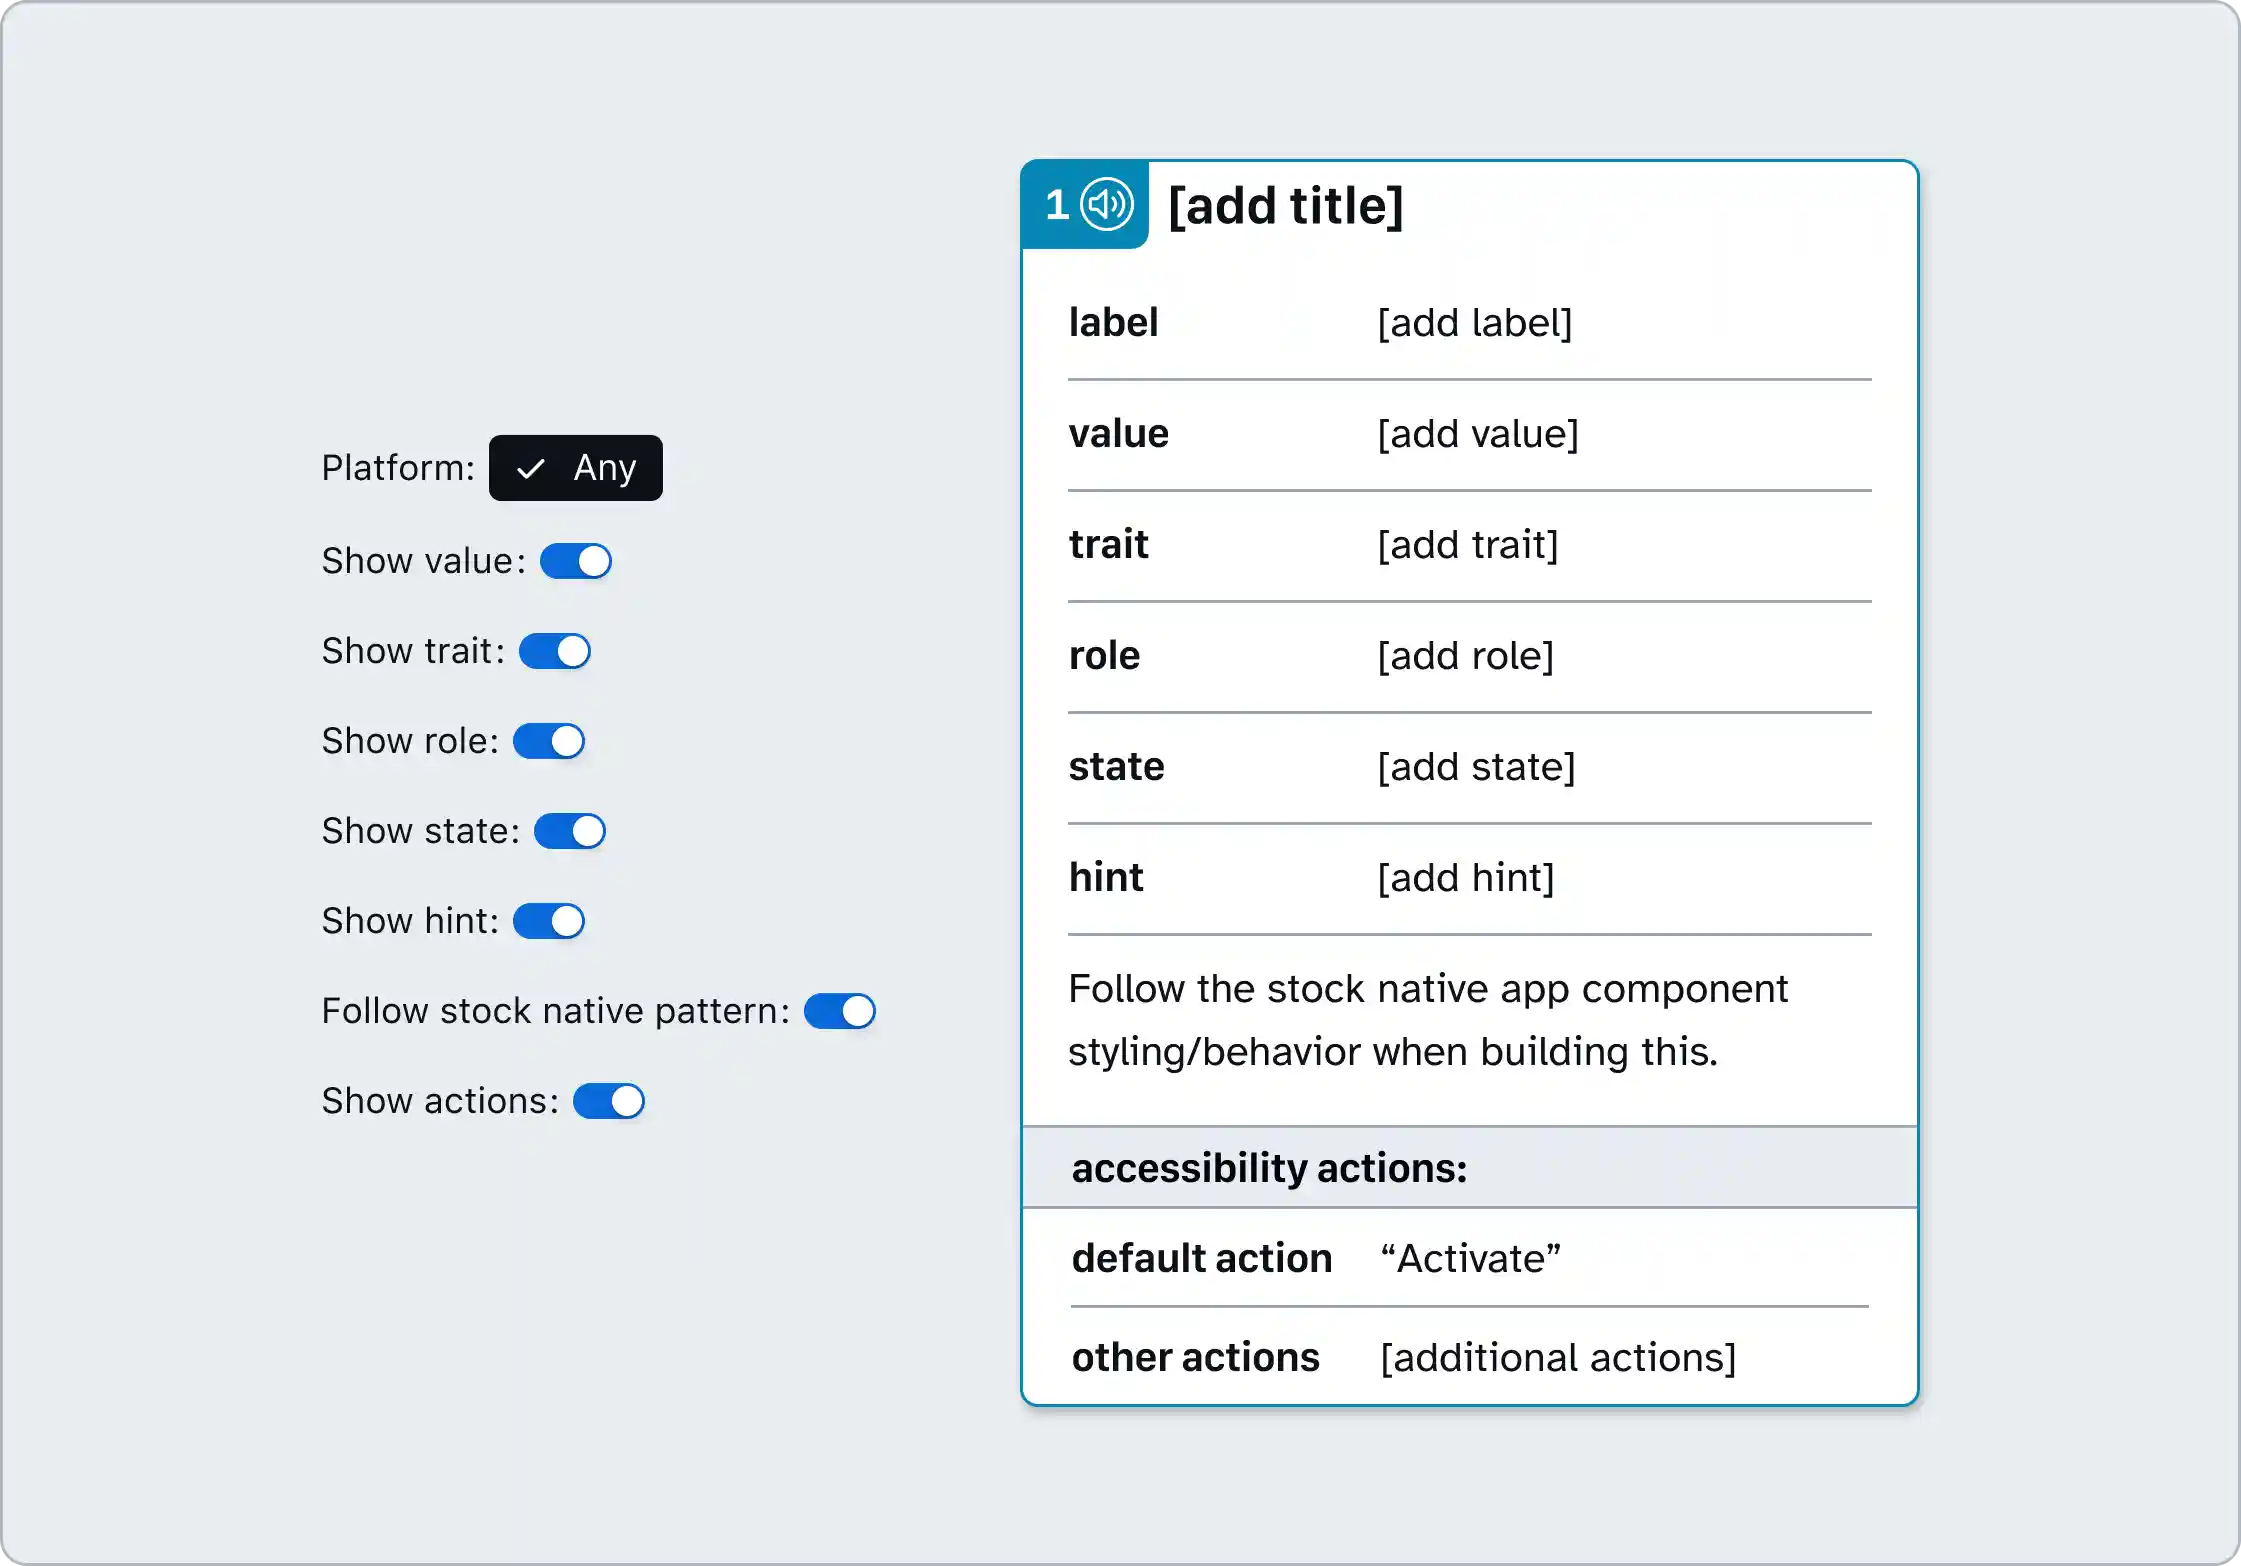Screen dimensions: 2241x1566
Task: Toggle the Show value switch
Action: tap(576, 561)
